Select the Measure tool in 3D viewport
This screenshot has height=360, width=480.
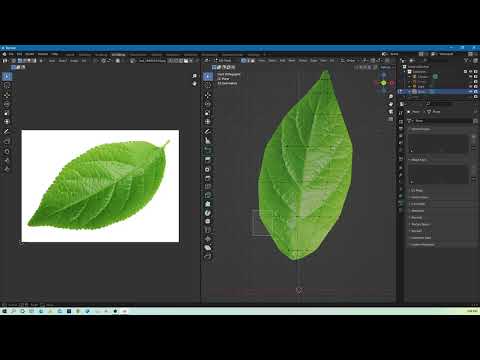(208, 140)
